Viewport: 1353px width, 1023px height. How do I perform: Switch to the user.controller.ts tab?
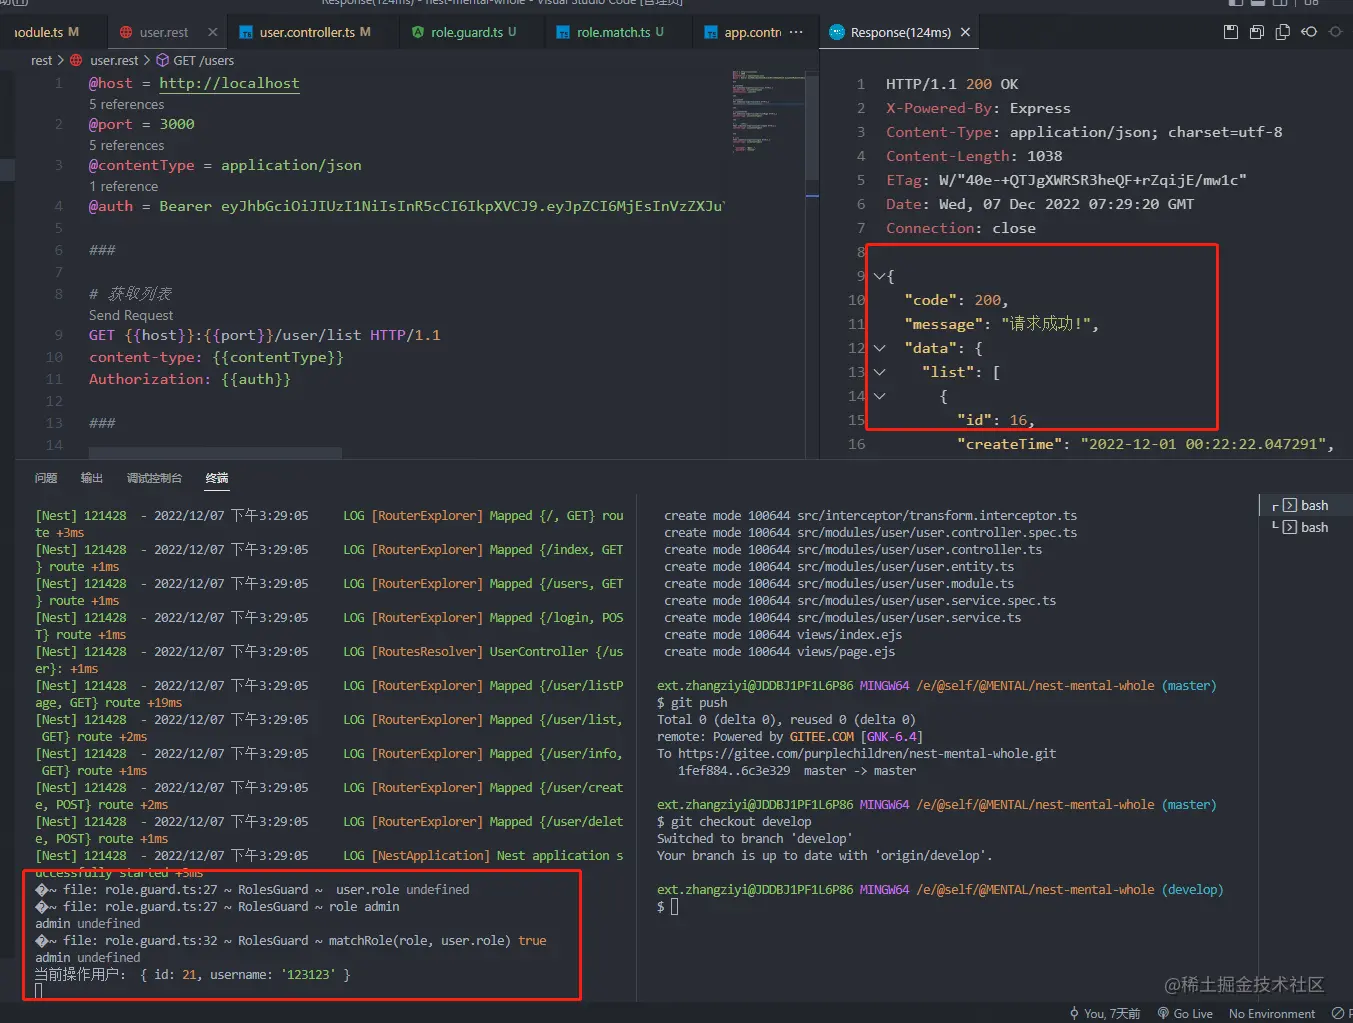coord(306,32)
